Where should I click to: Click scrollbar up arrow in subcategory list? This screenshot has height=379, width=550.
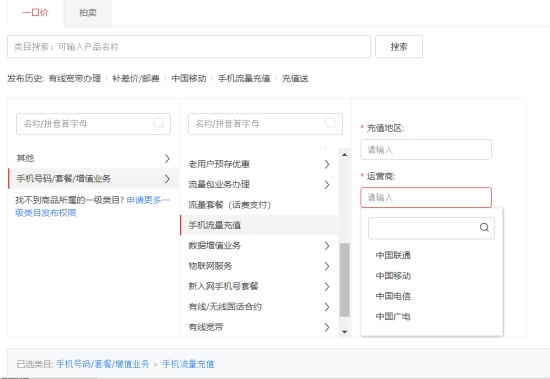[x=344, y=155]
